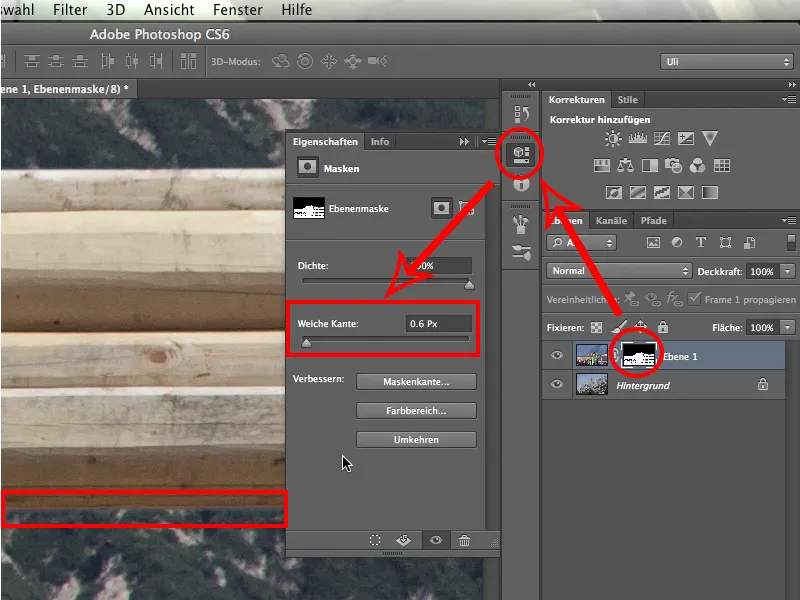
Task: Select the 3D roll mode icon
Action: [x=305, y=61]
